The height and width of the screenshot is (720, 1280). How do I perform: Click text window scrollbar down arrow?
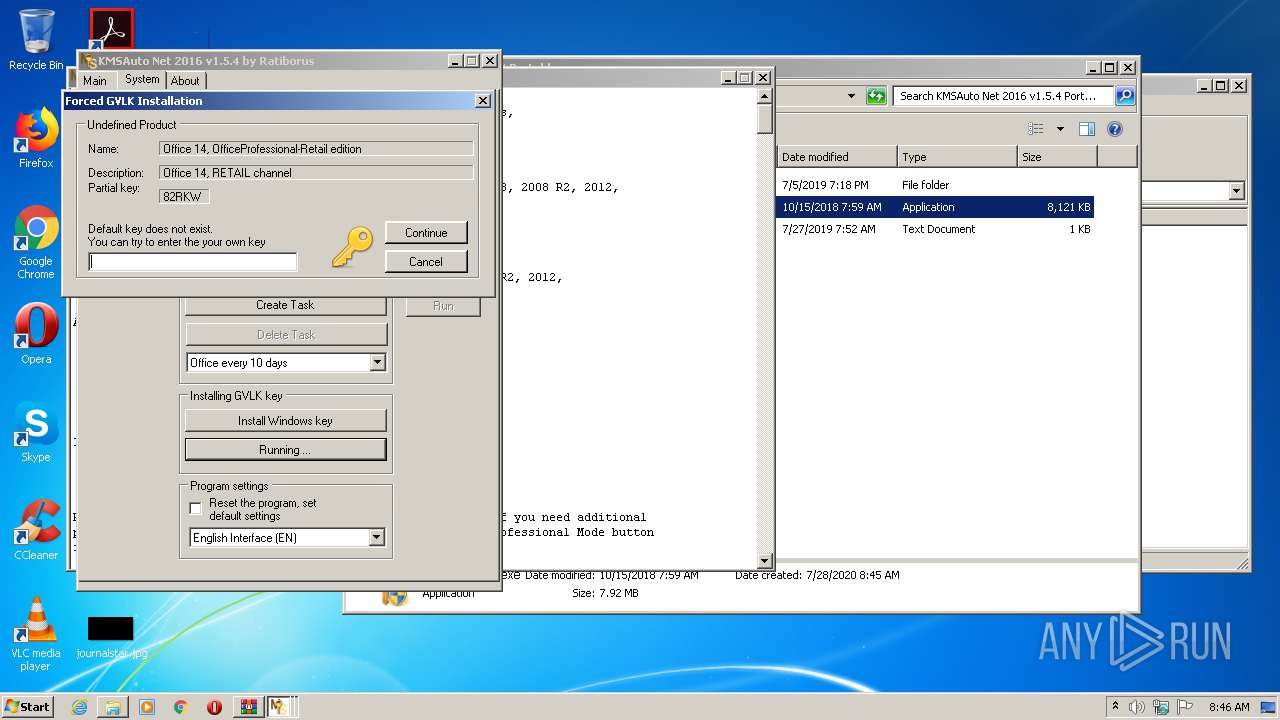click(765, 561)
